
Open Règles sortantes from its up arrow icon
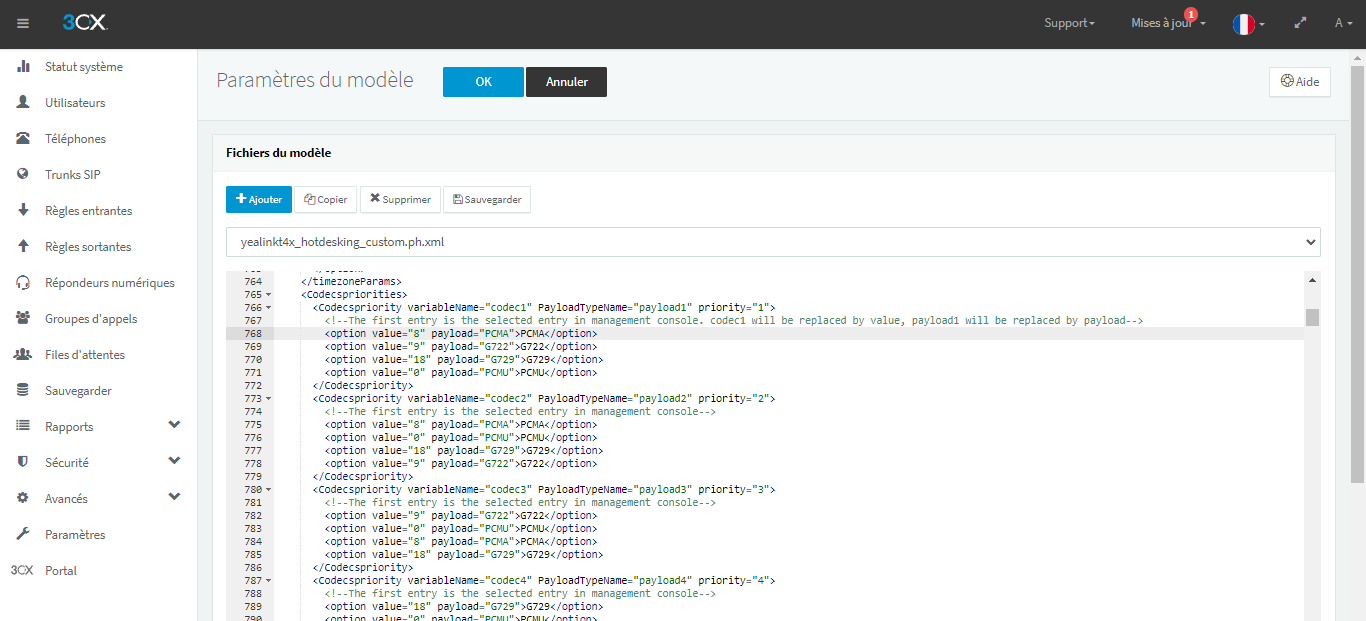point(23,247)
